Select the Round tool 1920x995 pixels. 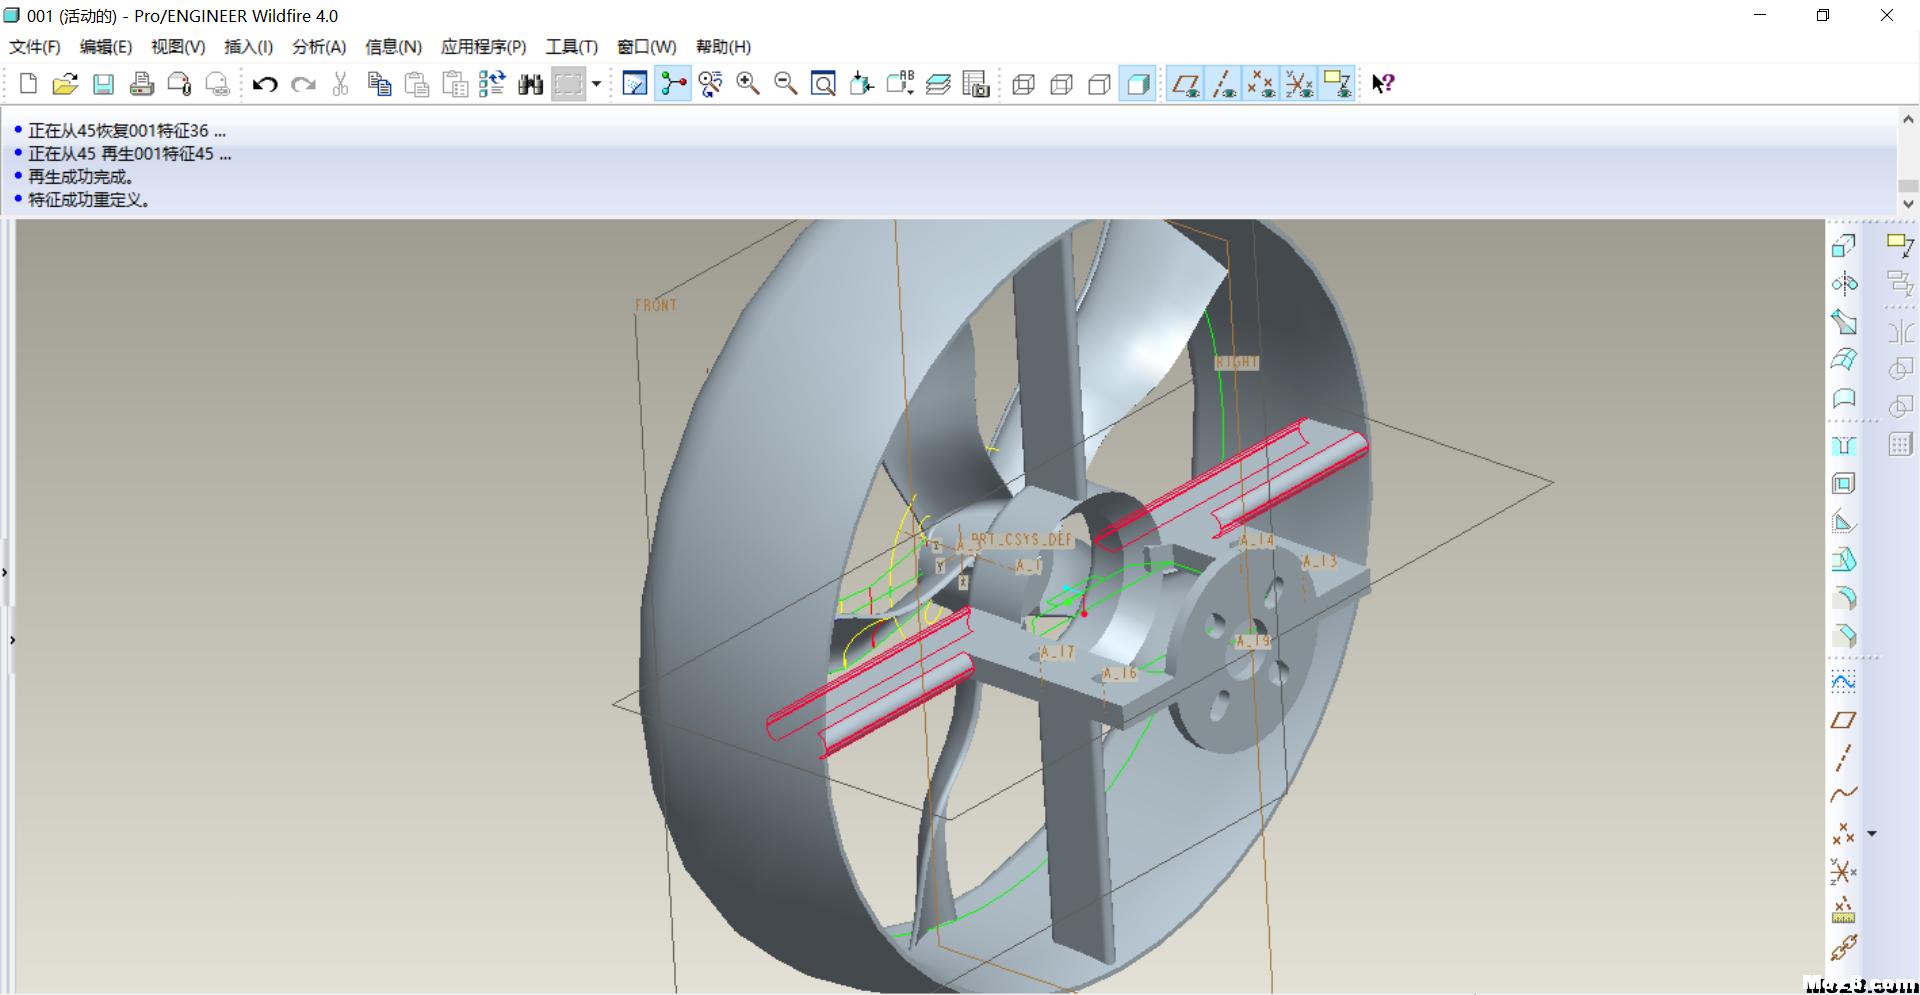1844,598
